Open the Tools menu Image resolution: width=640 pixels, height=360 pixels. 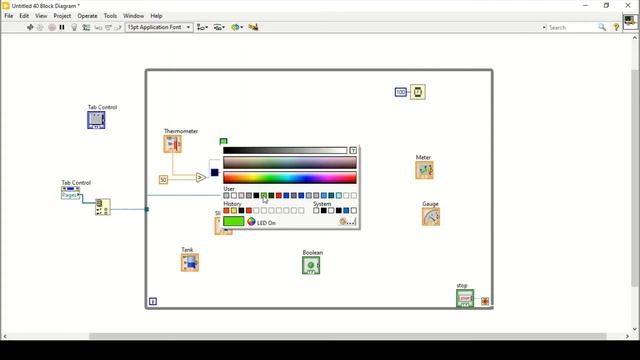110,16
